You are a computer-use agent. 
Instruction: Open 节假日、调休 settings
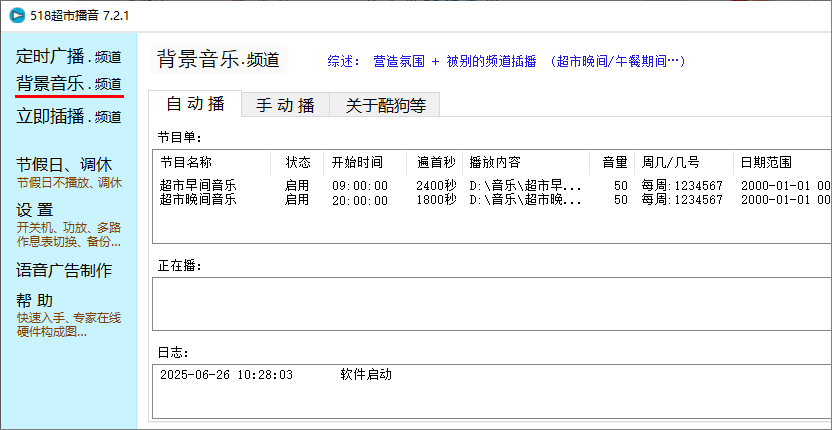[x=64, y=164]
